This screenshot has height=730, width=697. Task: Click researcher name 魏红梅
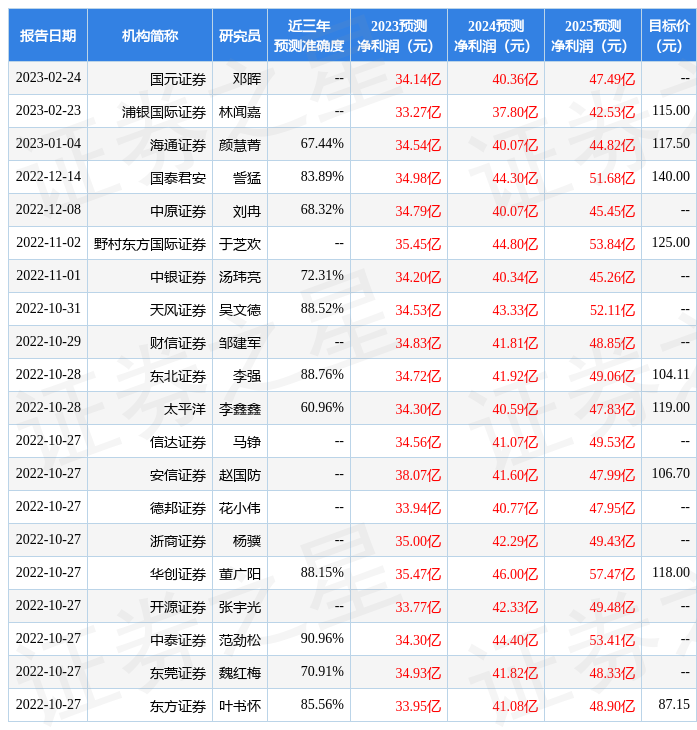pyautogui.click(x=240, y=674)
